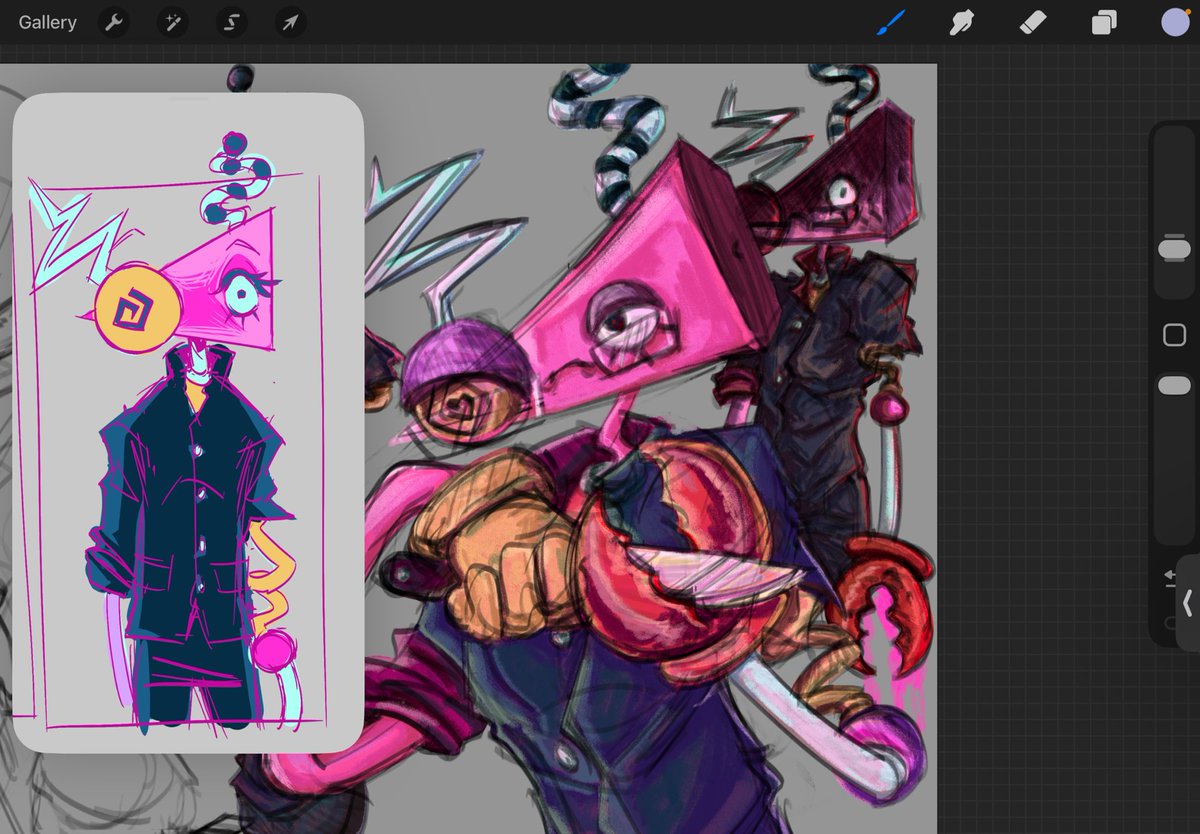Switch to the Smudge tool
Viewport: 1200px width, 834px height.
pos(961,22)
